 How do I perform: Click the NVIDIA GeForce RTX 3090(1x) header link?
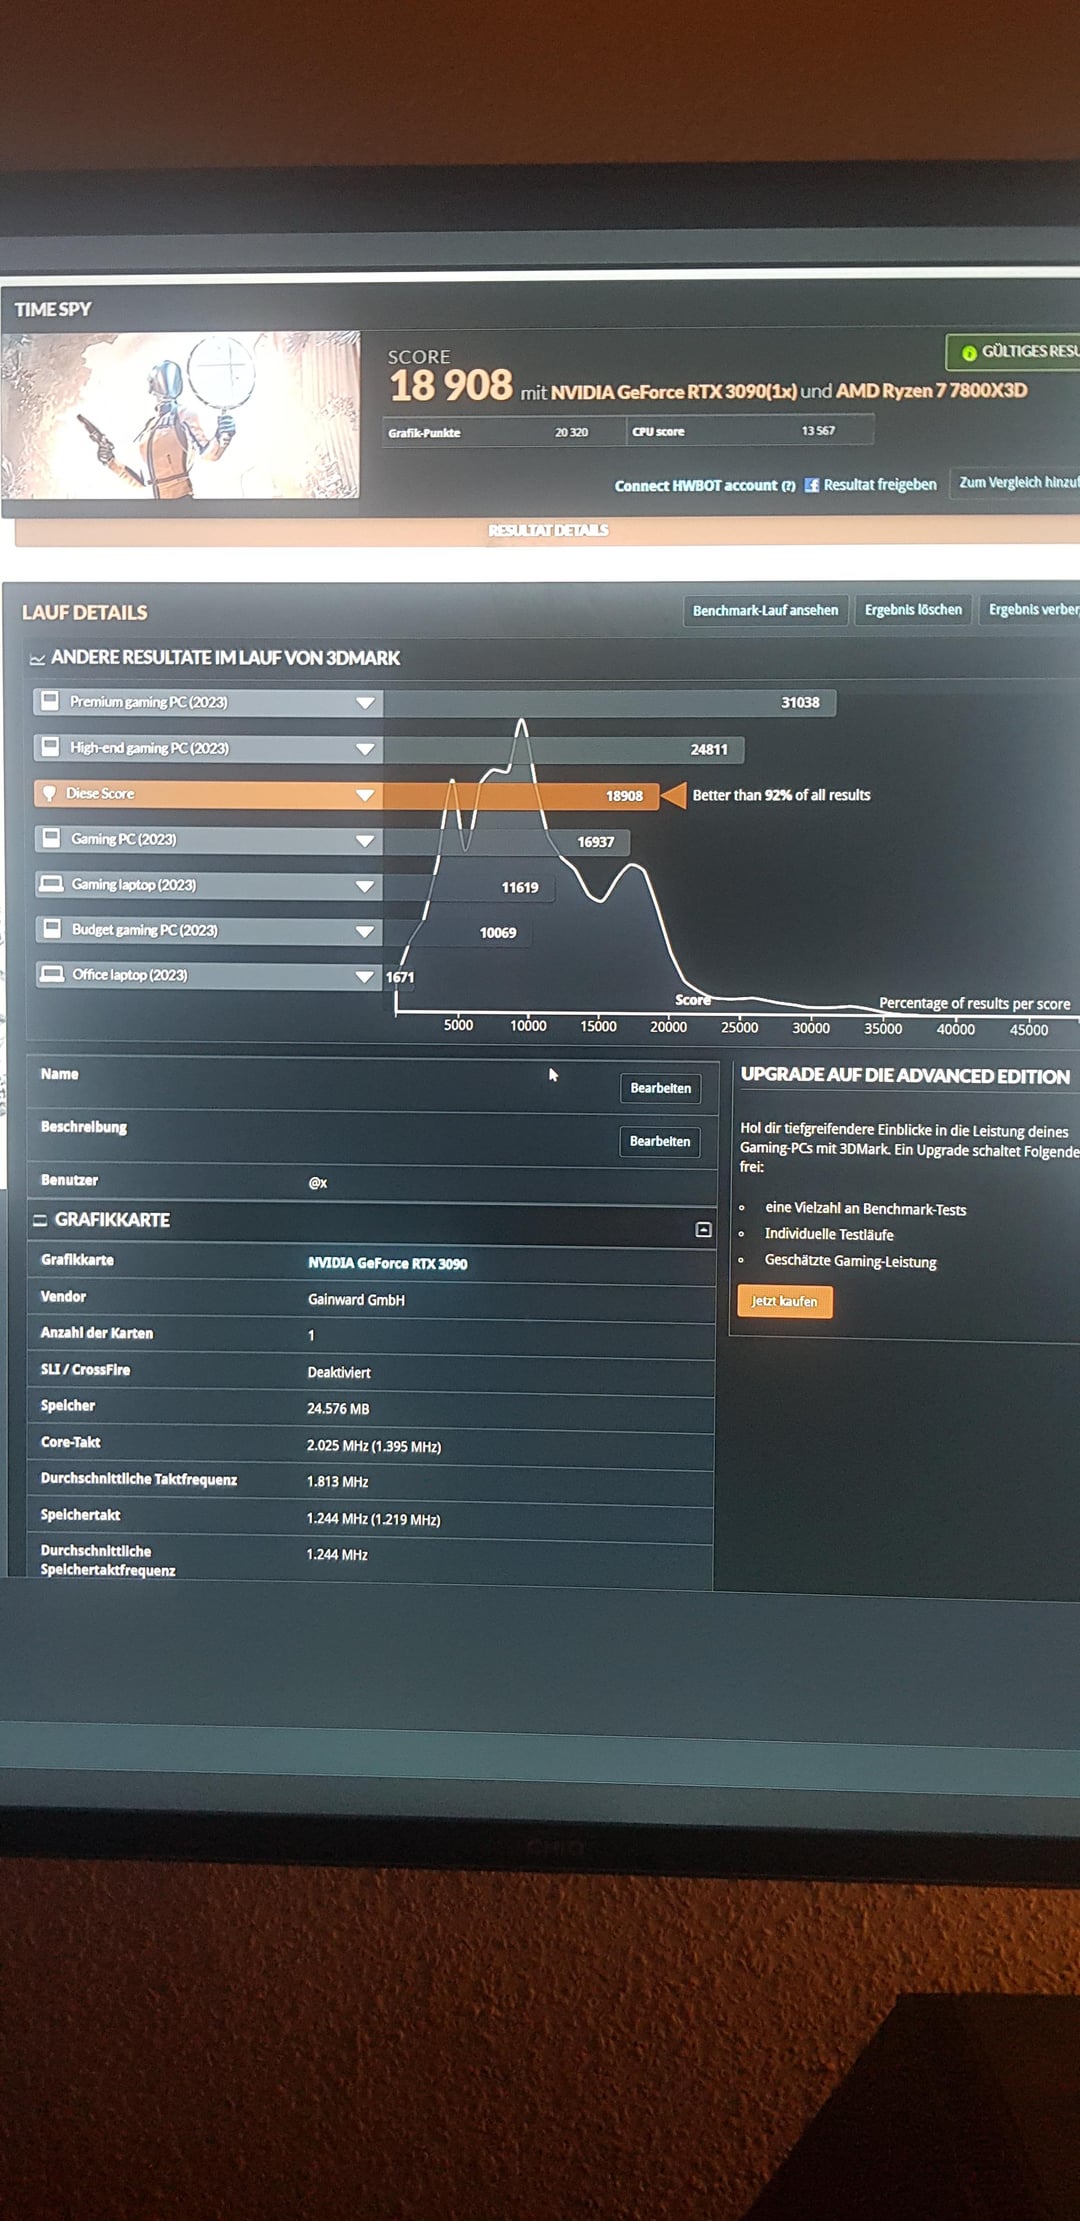coord(674,391)
